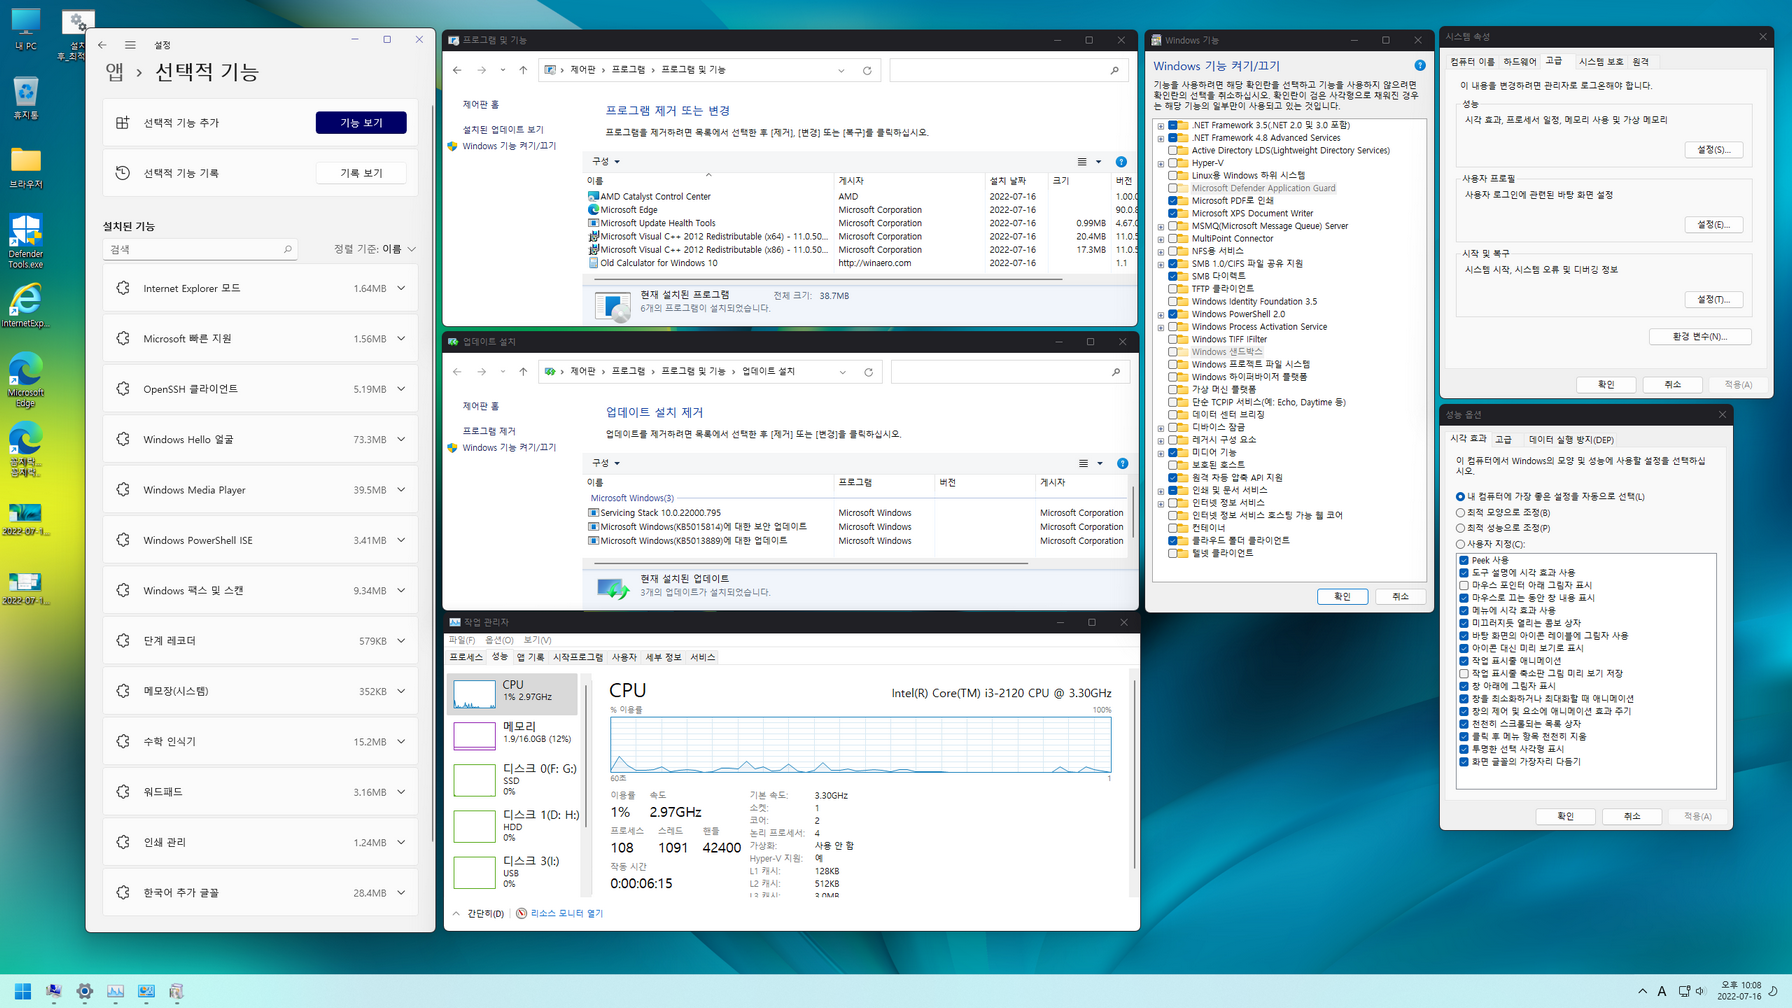The height and width of the screenshot is (1008, 1792).
Task: Select the CPU graph thumbnail in Task Manager
Action: [474, 693]
